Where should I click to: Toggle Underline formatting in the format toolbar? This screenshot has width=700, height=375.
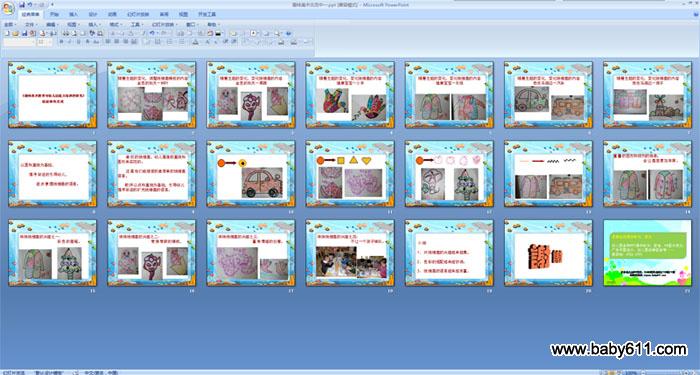[78, 42]
